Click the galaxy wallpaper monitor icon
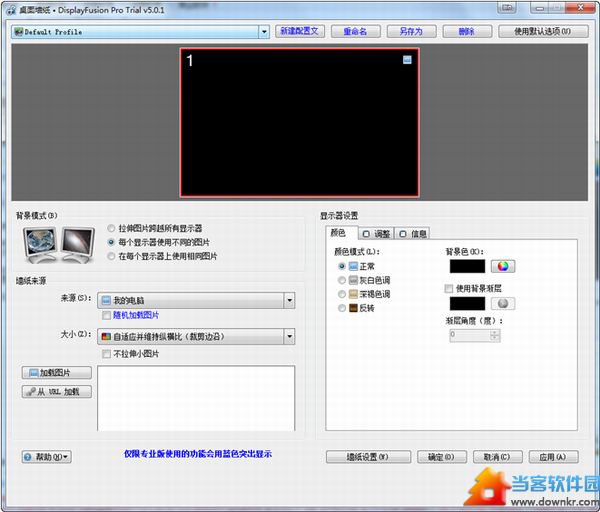 tap(77, 241)
